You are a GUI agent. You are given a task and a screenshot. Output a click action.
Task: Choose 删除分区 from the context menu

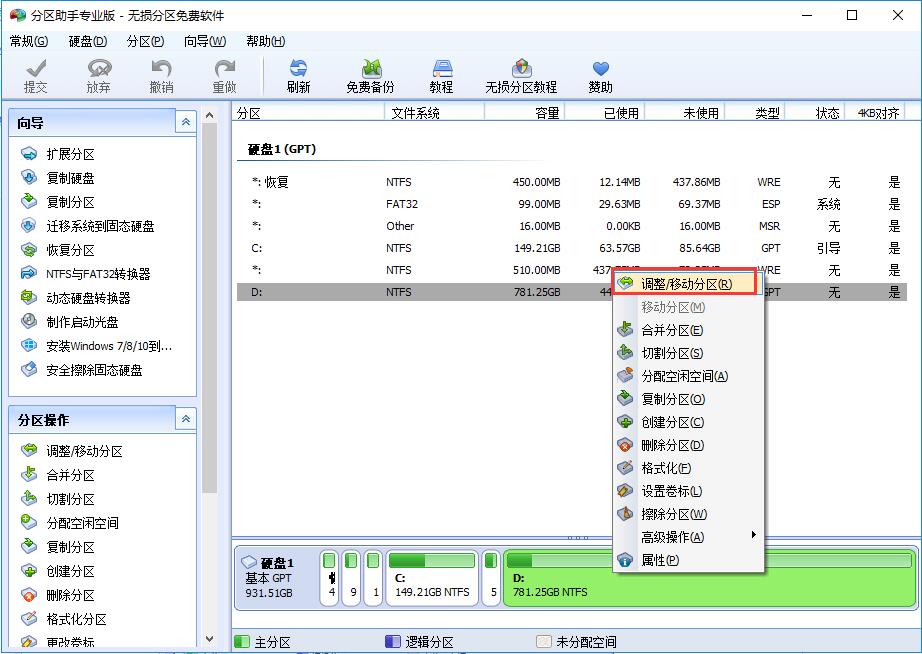click(671, 444)
